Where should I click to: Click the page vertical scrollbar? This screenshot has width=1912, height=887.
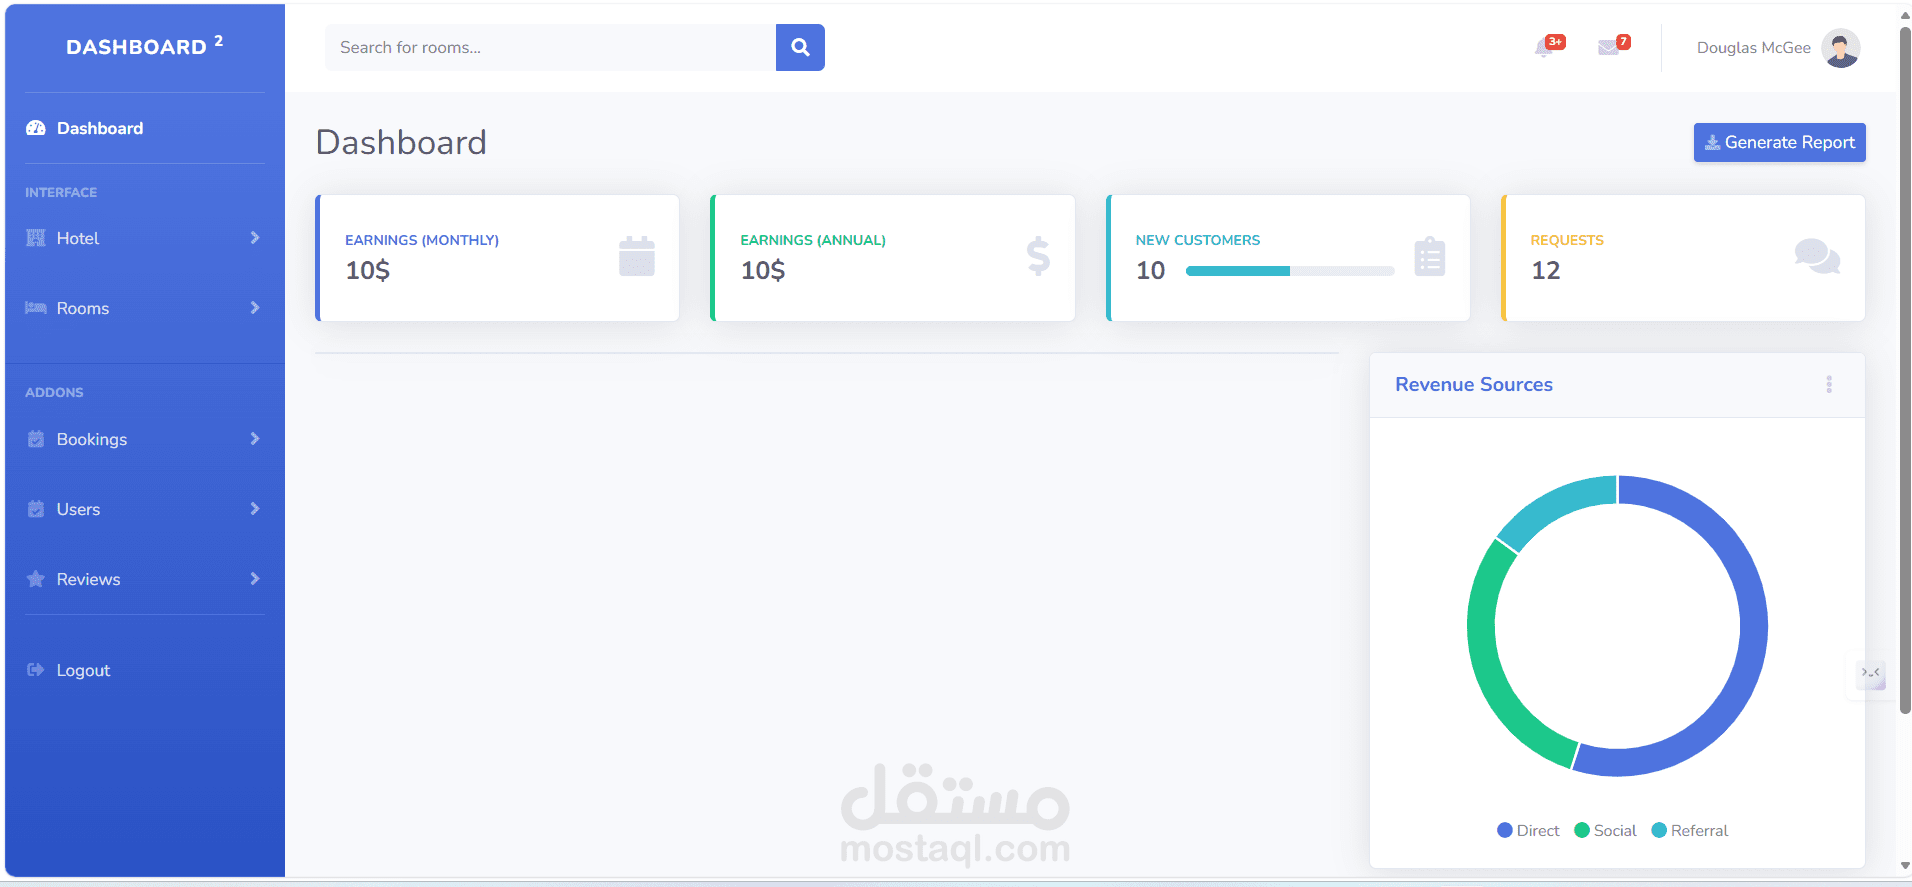(1905, 370)
